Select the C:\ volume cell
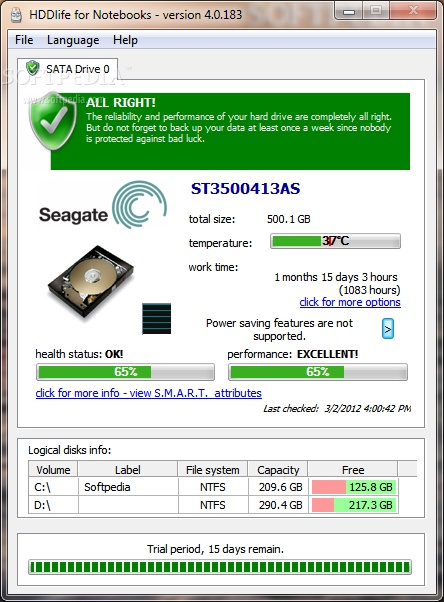The height and width of the screenshot is (602, 444). pos(53,487)
